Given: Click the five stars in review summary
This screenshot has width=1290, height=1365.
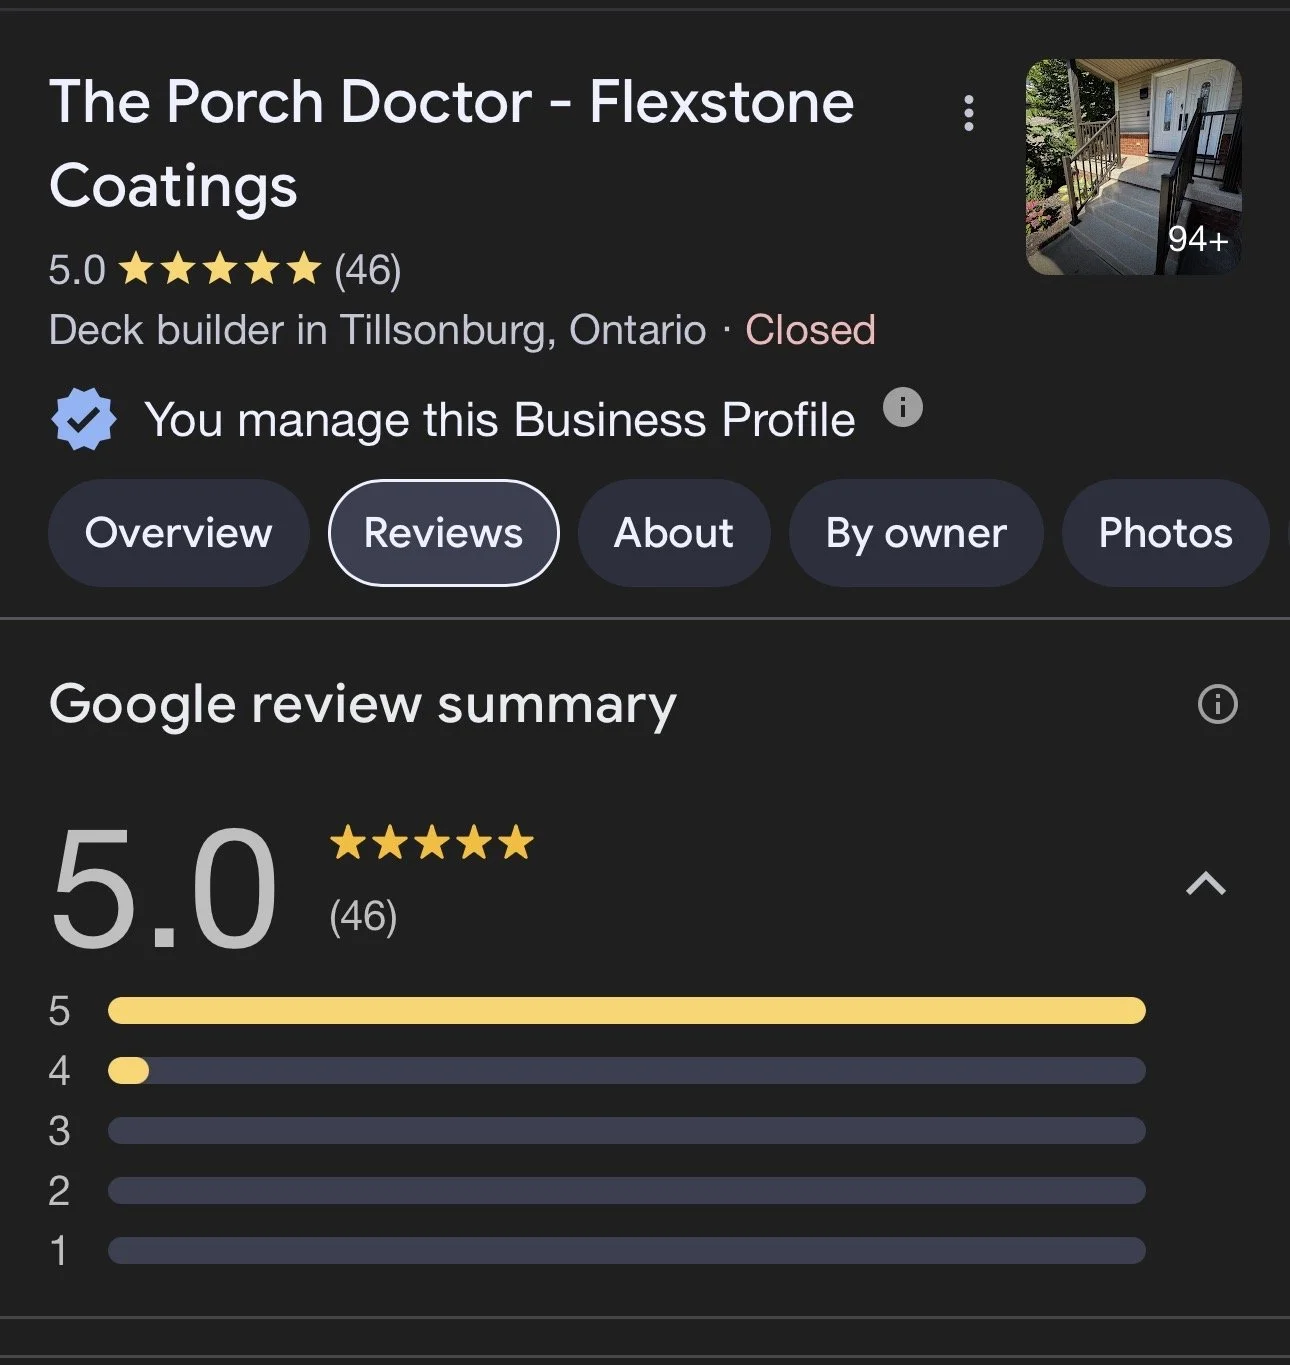Looking at the screenshot, I should (x=432, y=843).
